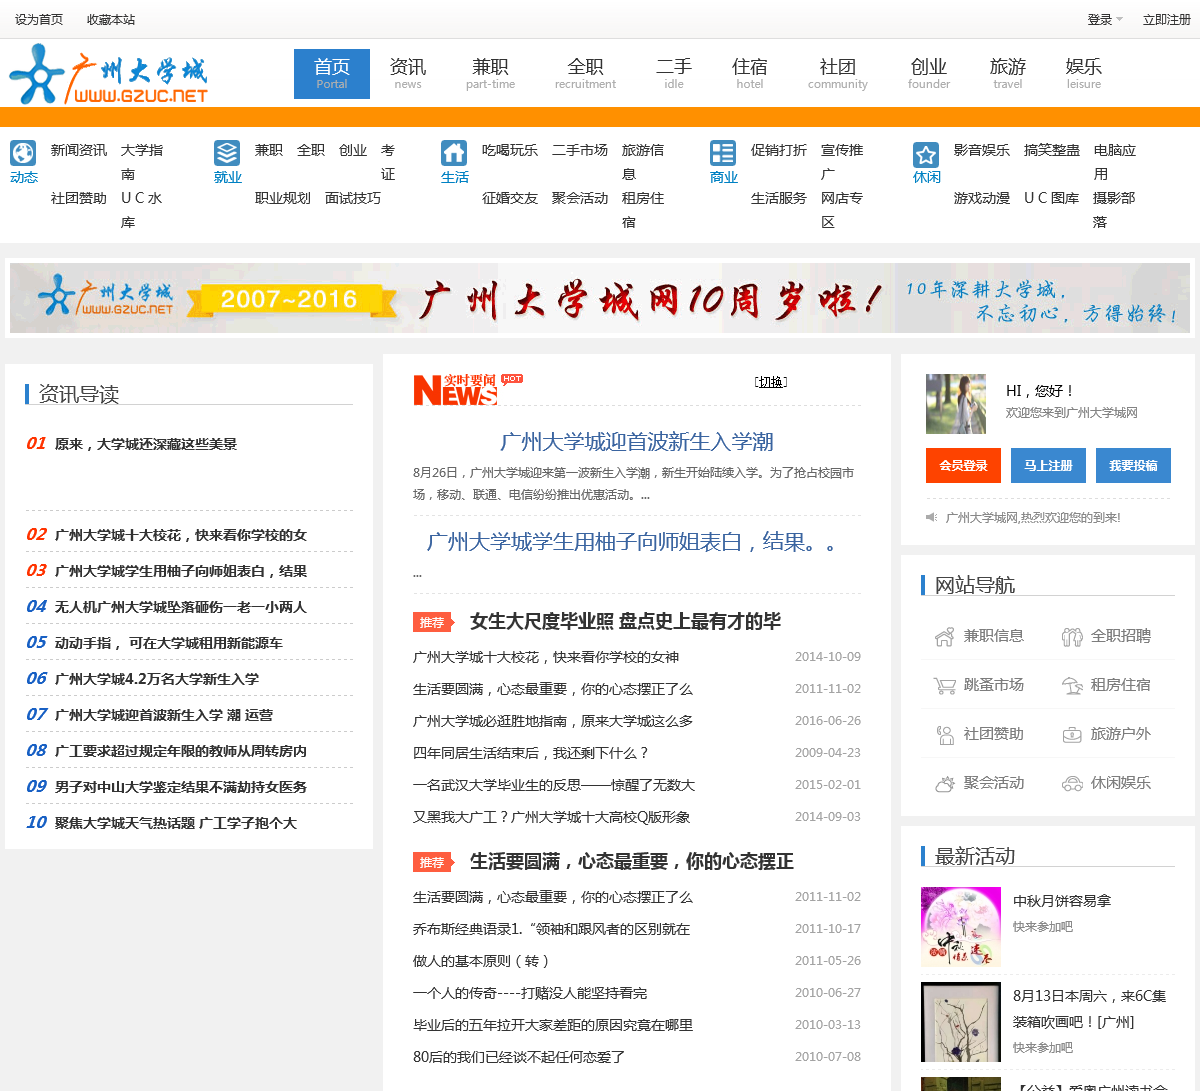Screen dimensions: 1200x1091
Task: Click the 兼职信息 house icon
Action: pyautogui.click(x=944, y=637)
